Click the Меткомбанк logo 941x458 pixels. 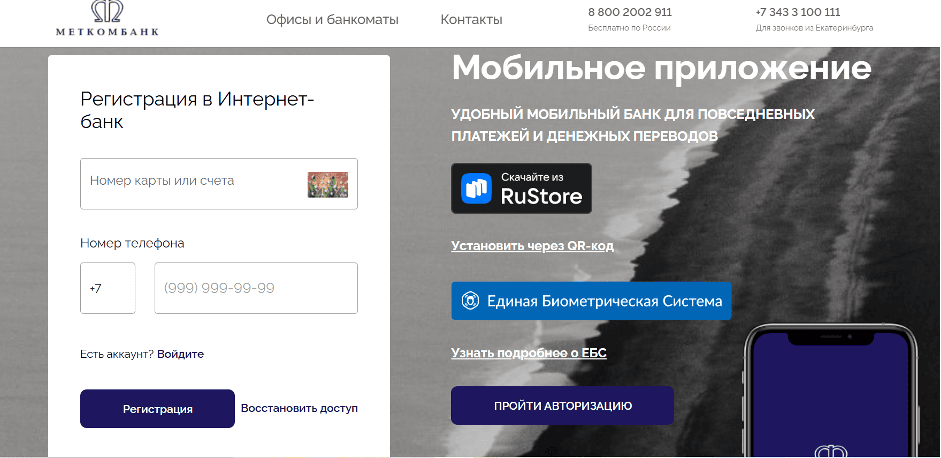[x=107, y=19]
